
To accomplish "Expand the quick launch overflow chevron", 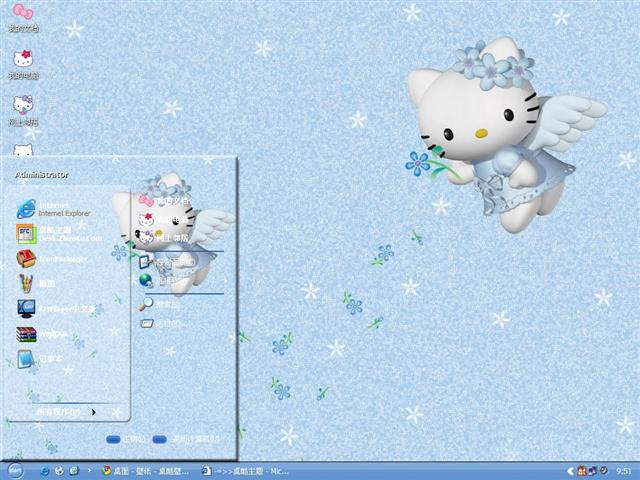I will 90,471.
